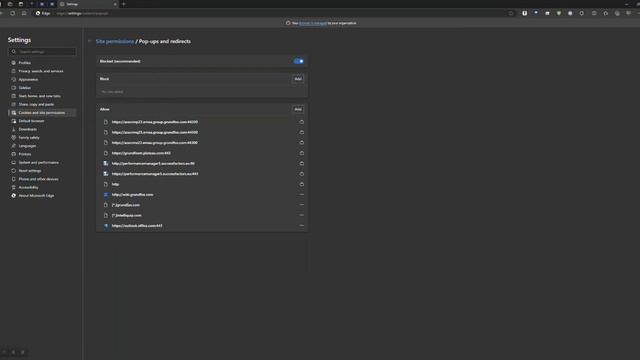Open more actions for [*.]grundfos.com
The width and height of the screenshot is (640, 360).
(x=302, y=205)
